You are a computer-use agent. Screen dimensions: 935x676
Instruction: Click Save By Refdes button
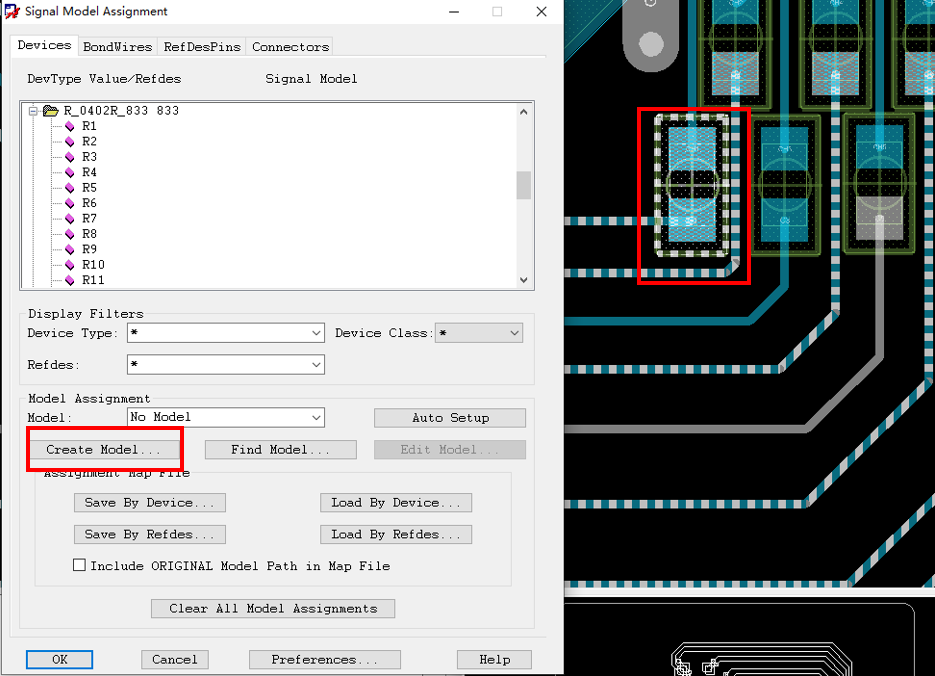coord(150,534)
